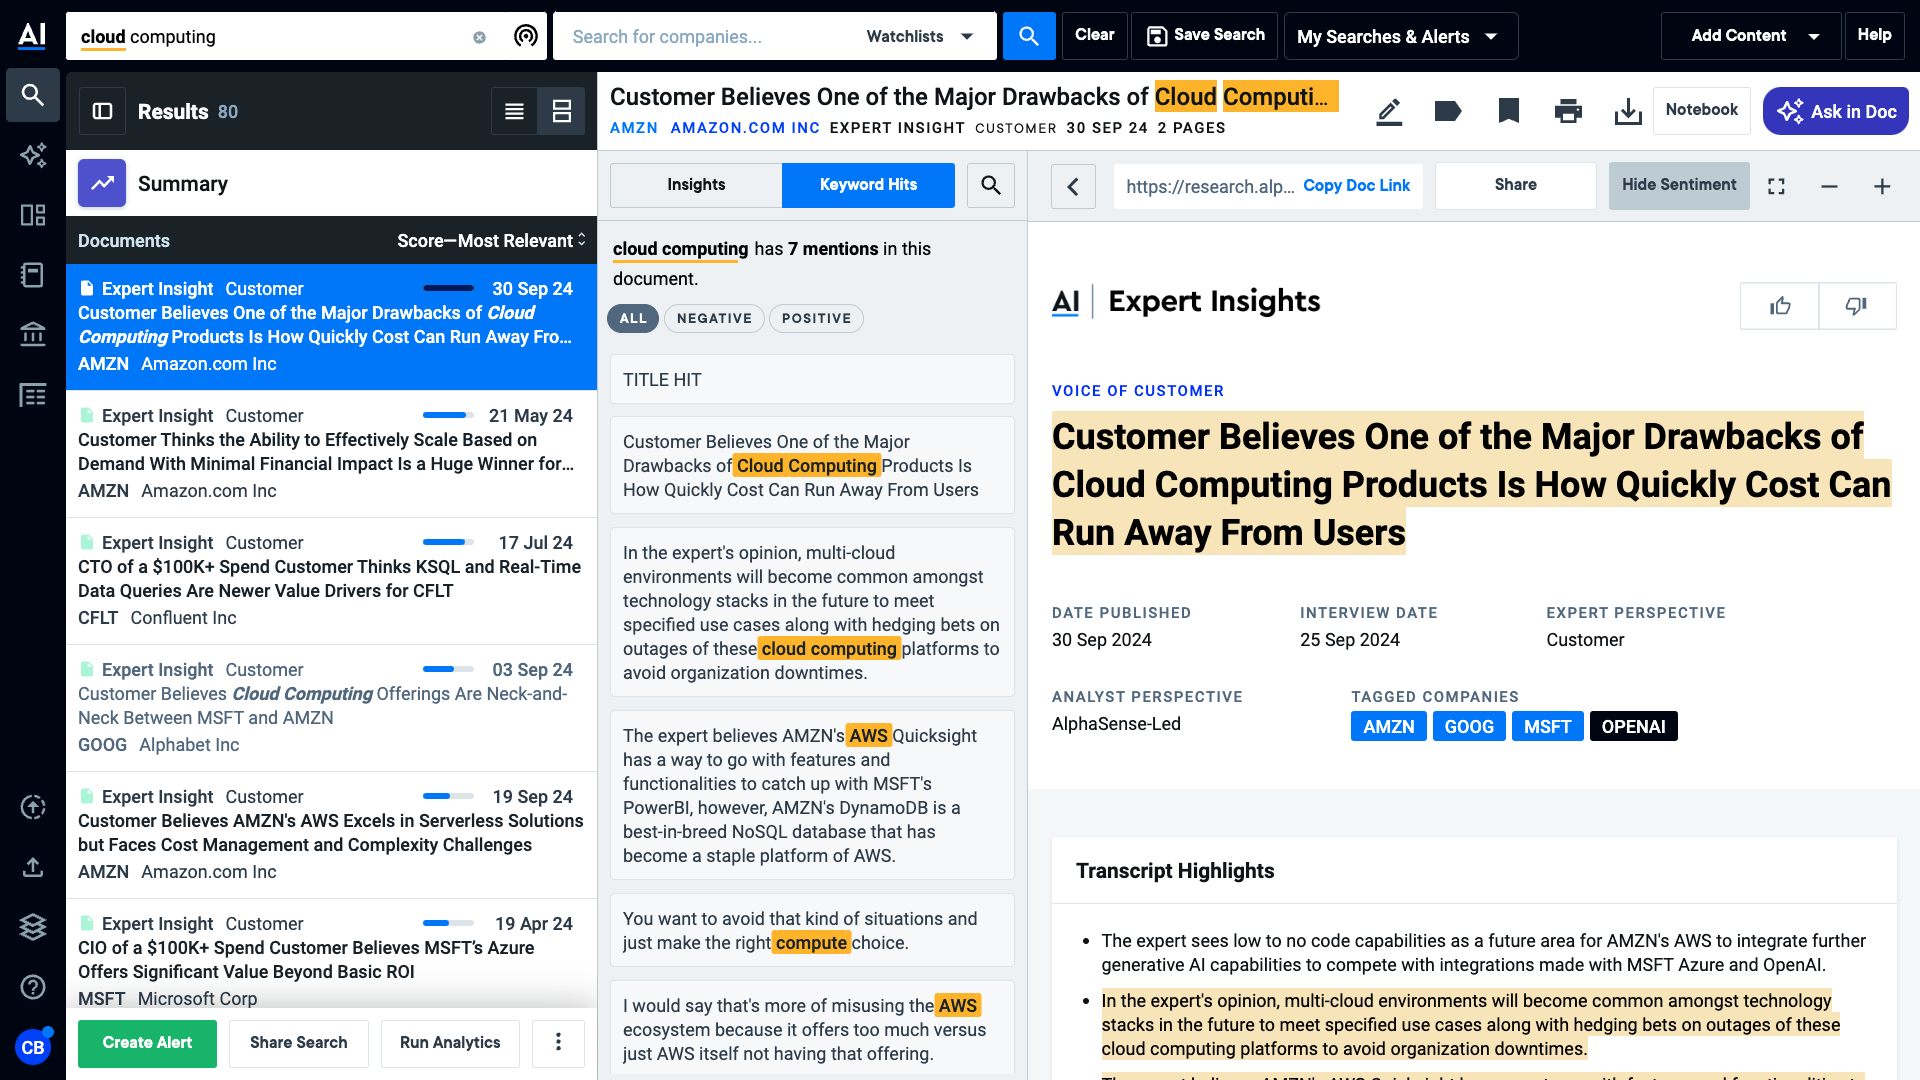
Task: Open the stacked layers sidebar icon
Action: (33, 927)
